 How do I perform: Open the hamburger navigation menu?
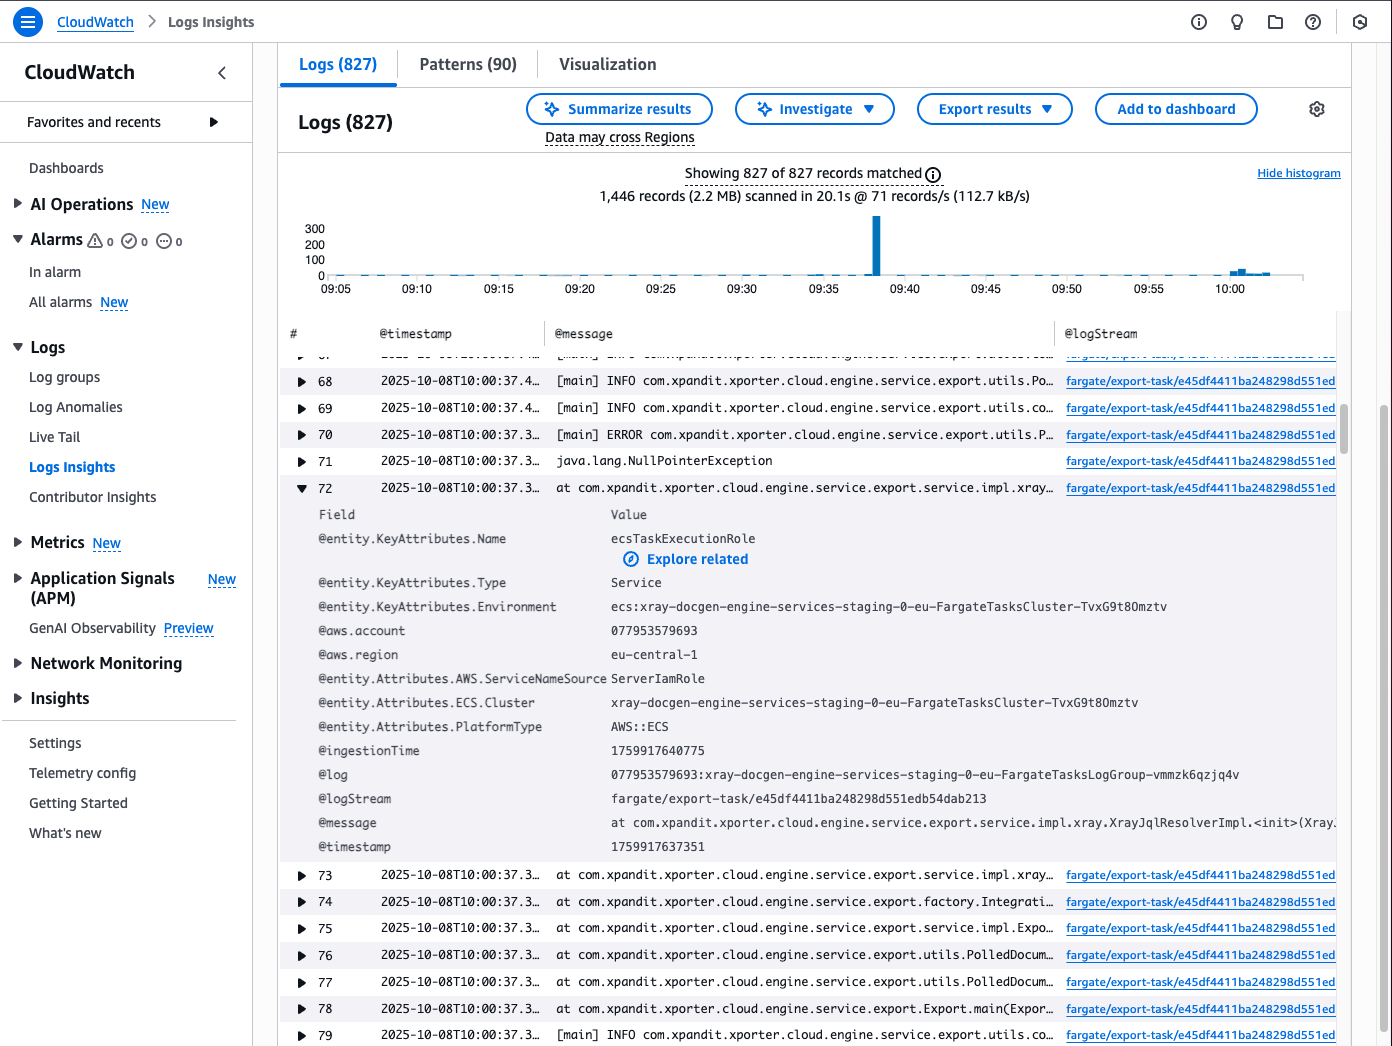coord(28,22)
